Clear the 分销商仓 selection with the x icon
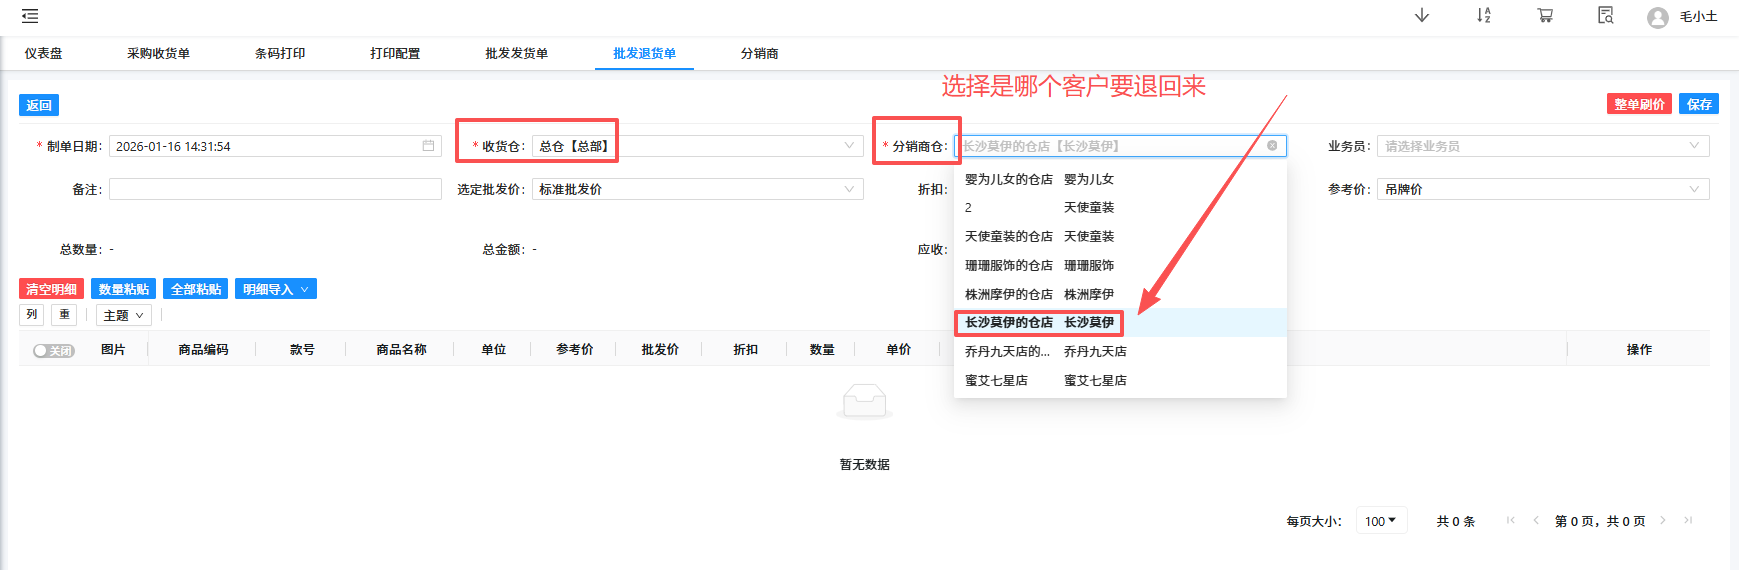Screen dimensions: 1739x570 click(1272, 146)
